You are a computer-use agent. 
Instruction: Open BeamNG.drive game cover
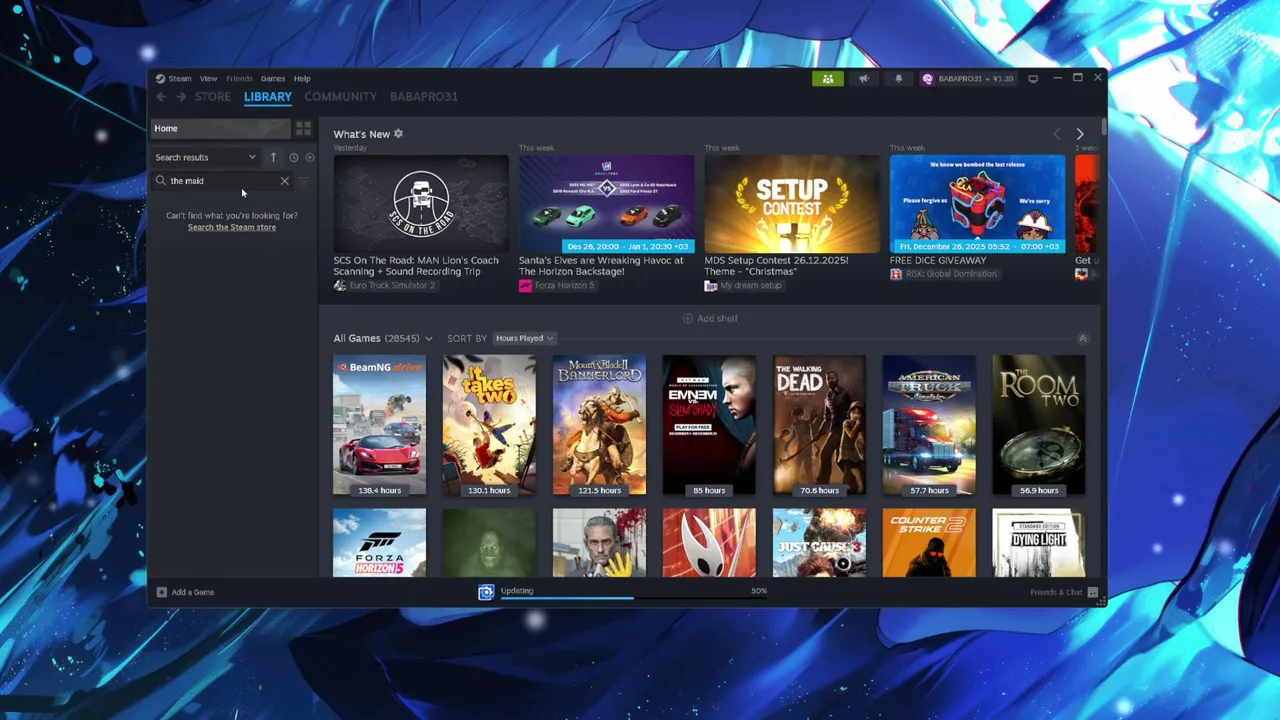pyautogui.click(x=379, y=425)
